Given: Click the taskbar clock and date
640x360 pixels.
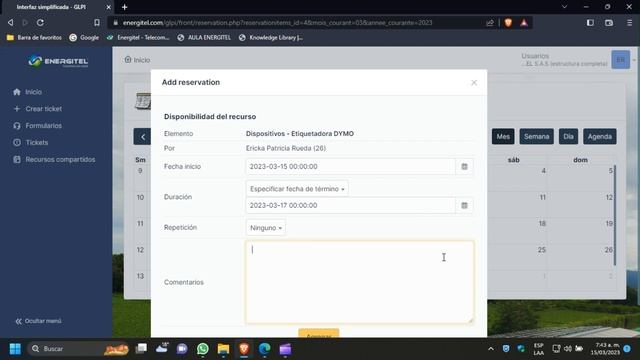Looking at the screenshot, I should coord(605,349).
